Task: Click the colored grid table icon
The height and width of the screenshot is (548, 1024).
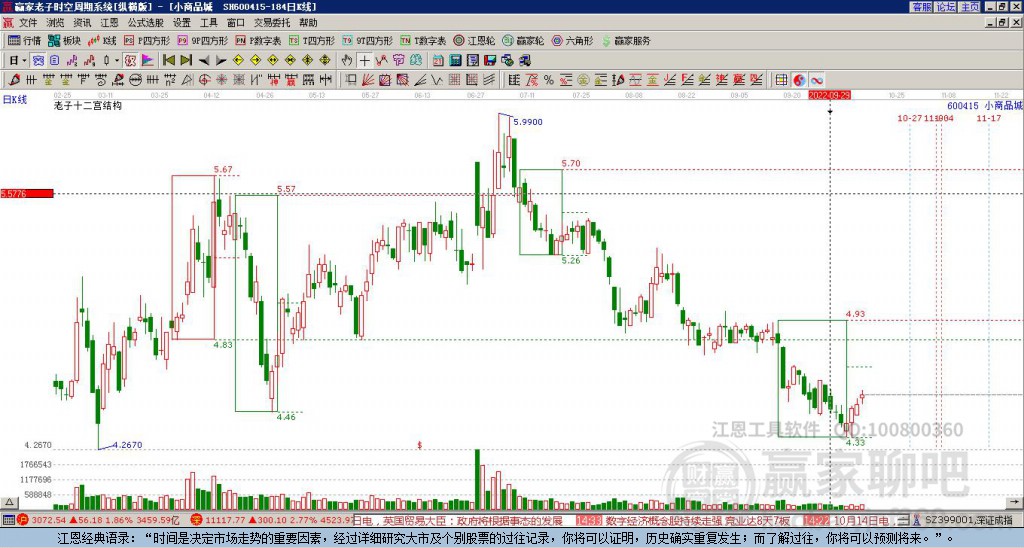Action: tap(781, 80)
